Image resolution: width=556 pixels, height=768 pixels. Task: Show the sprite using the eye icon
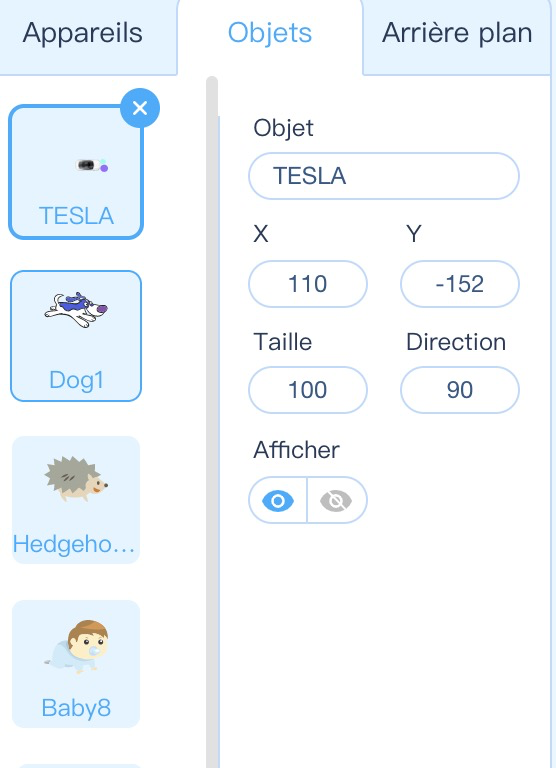[278, 501]
